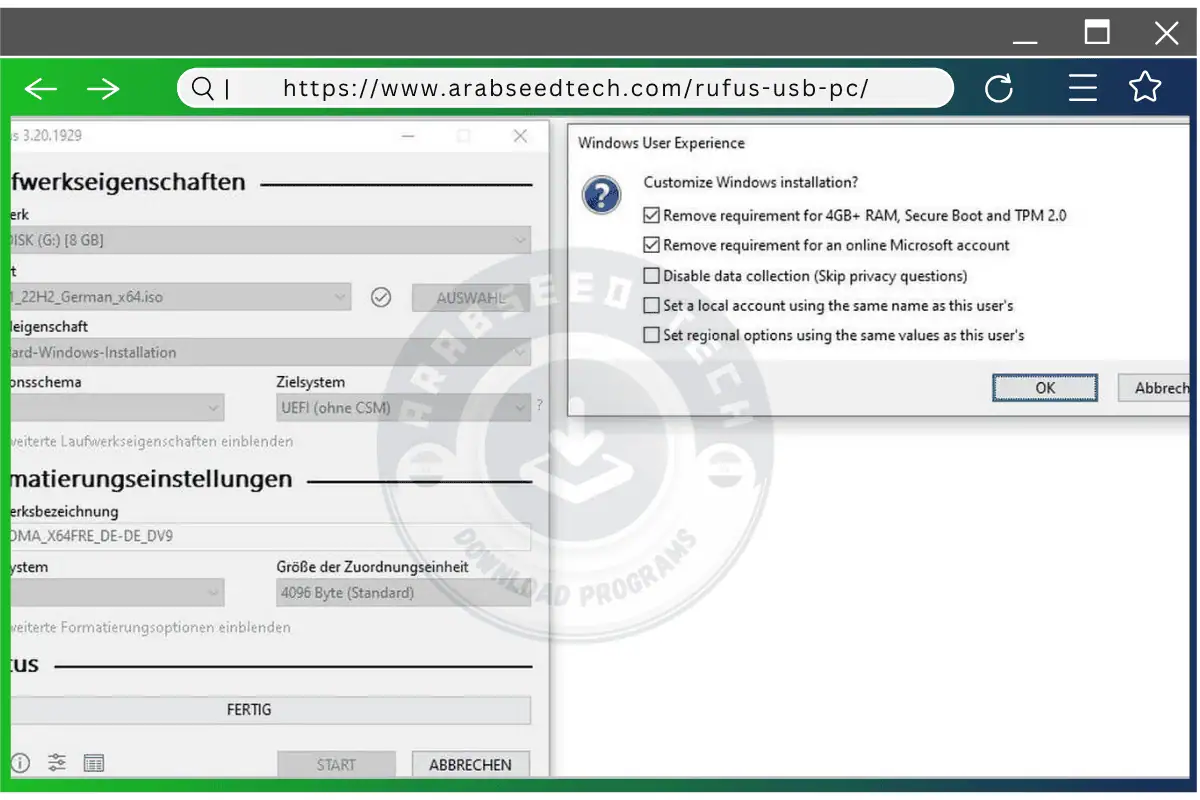
Task: Open Rufus settings sliders icon
Action: click(x=57, y=763)
